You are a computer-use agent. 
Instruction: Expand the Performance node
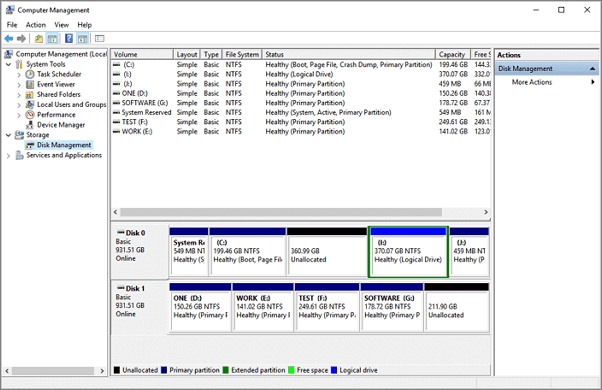pyautogui.click(x=19, y=115)
